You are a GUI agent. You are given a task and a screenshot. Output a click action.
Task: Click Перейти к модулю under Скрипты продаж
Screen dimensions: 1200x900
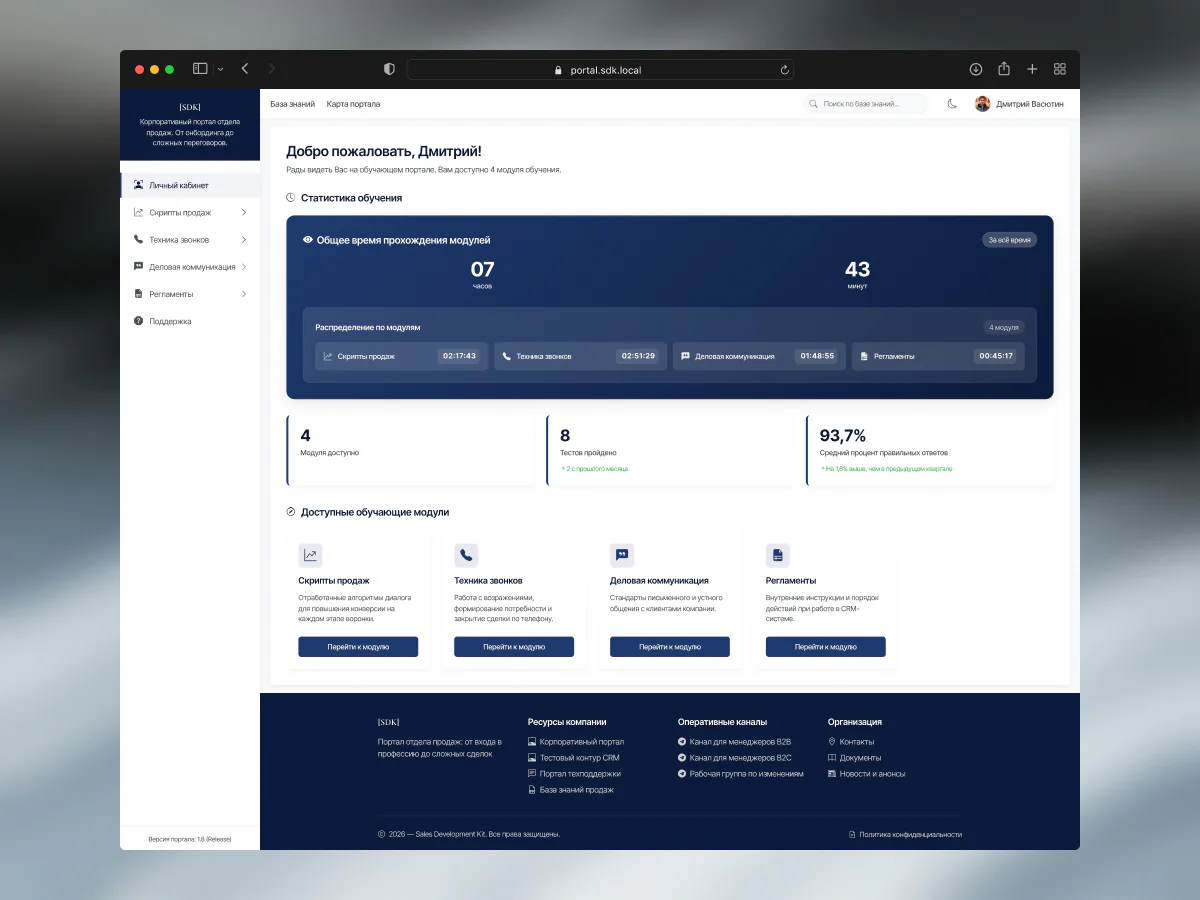(358, 647)
